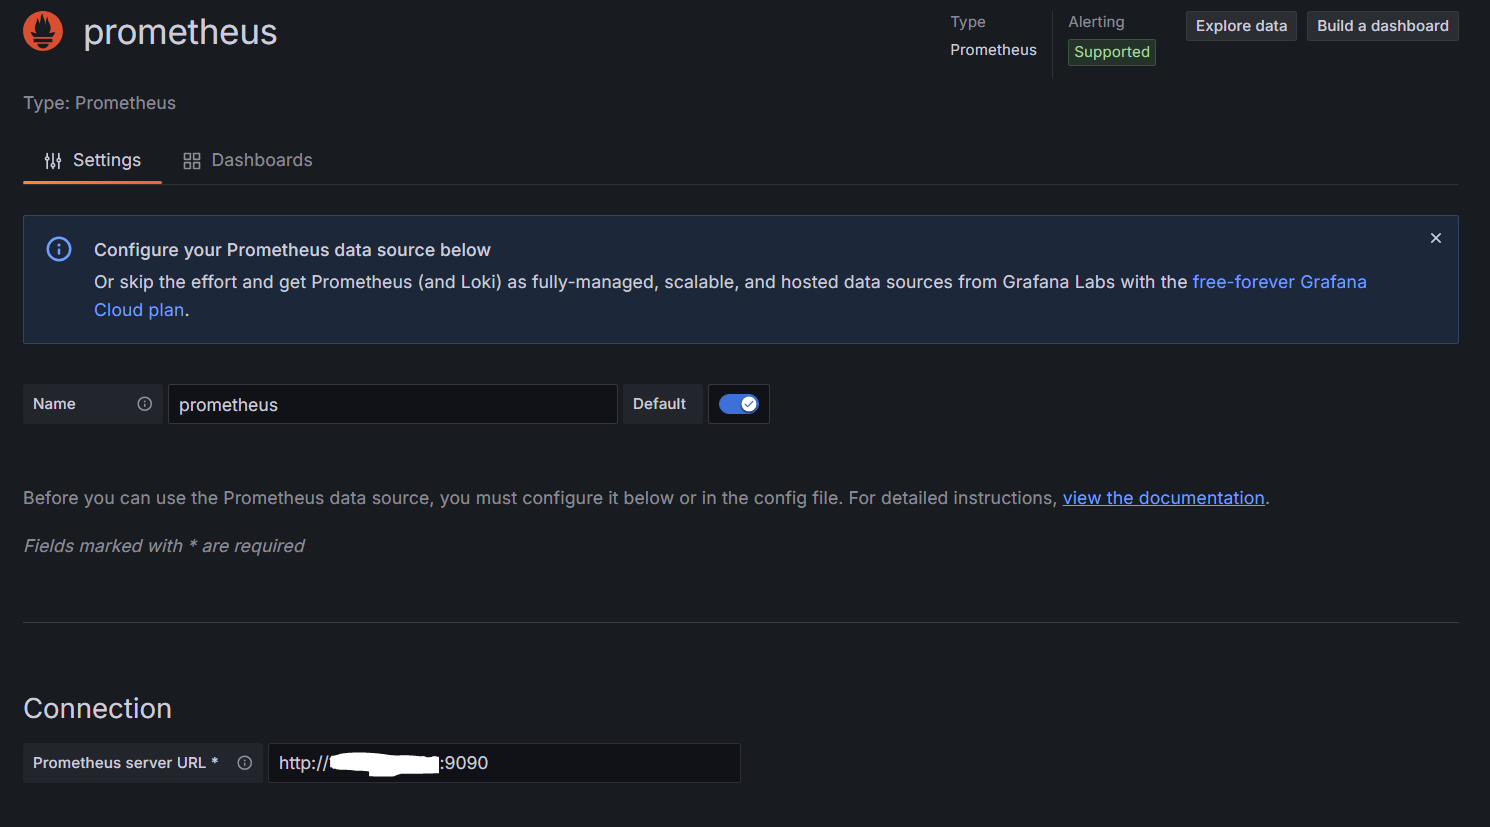Image resolution: width=1490 pixels, height=827 pixels.
Task: Click the Type: Prometheus subtitle text
Action: point(100,103)
